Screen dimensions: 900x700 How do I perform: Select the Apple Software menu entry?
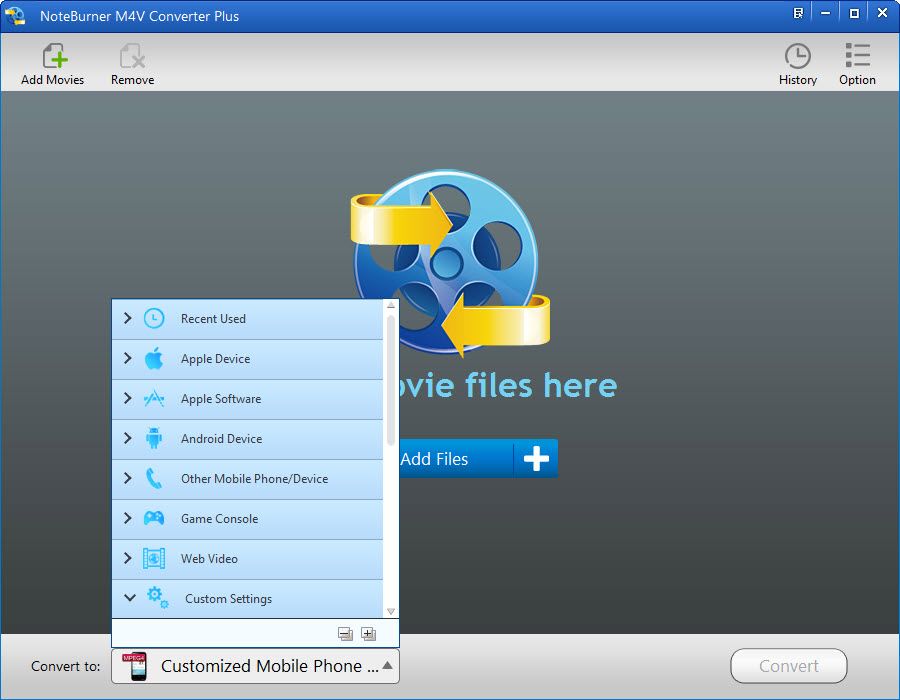point(247,399)
